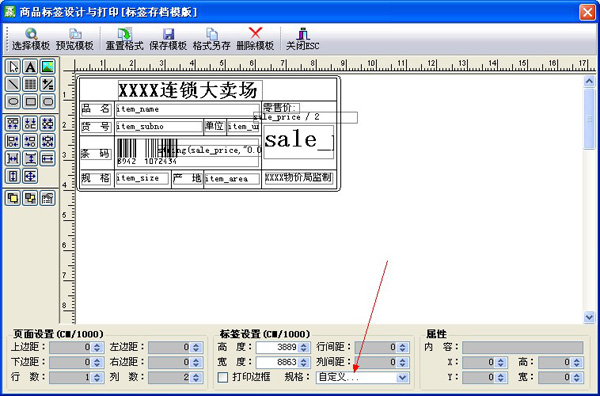The height and width of the screenshot is (396, 600).
Task: Click the label 高度 spinner arrows
Action: [x=304, y=347]
